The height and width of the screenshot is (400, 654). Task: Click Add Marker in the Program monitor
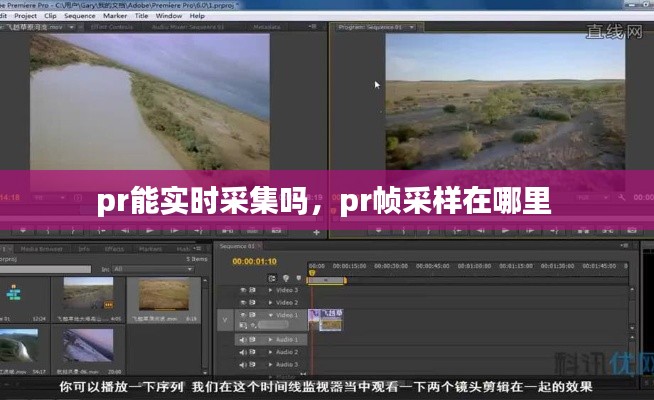point(378,230)
